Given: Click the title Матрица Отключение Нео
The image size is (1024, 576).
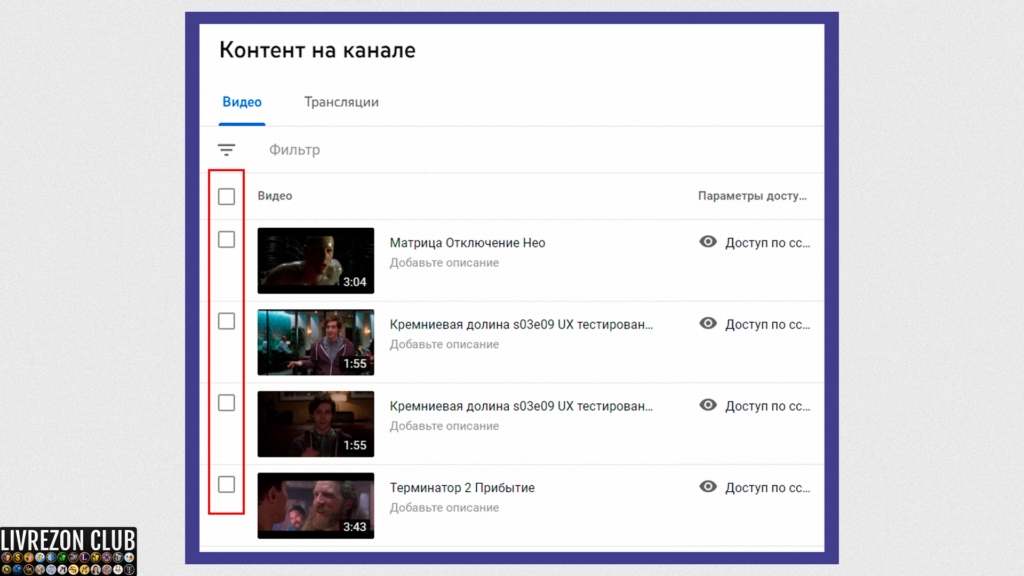Looking at the screenshot, I should click(468, 243).
